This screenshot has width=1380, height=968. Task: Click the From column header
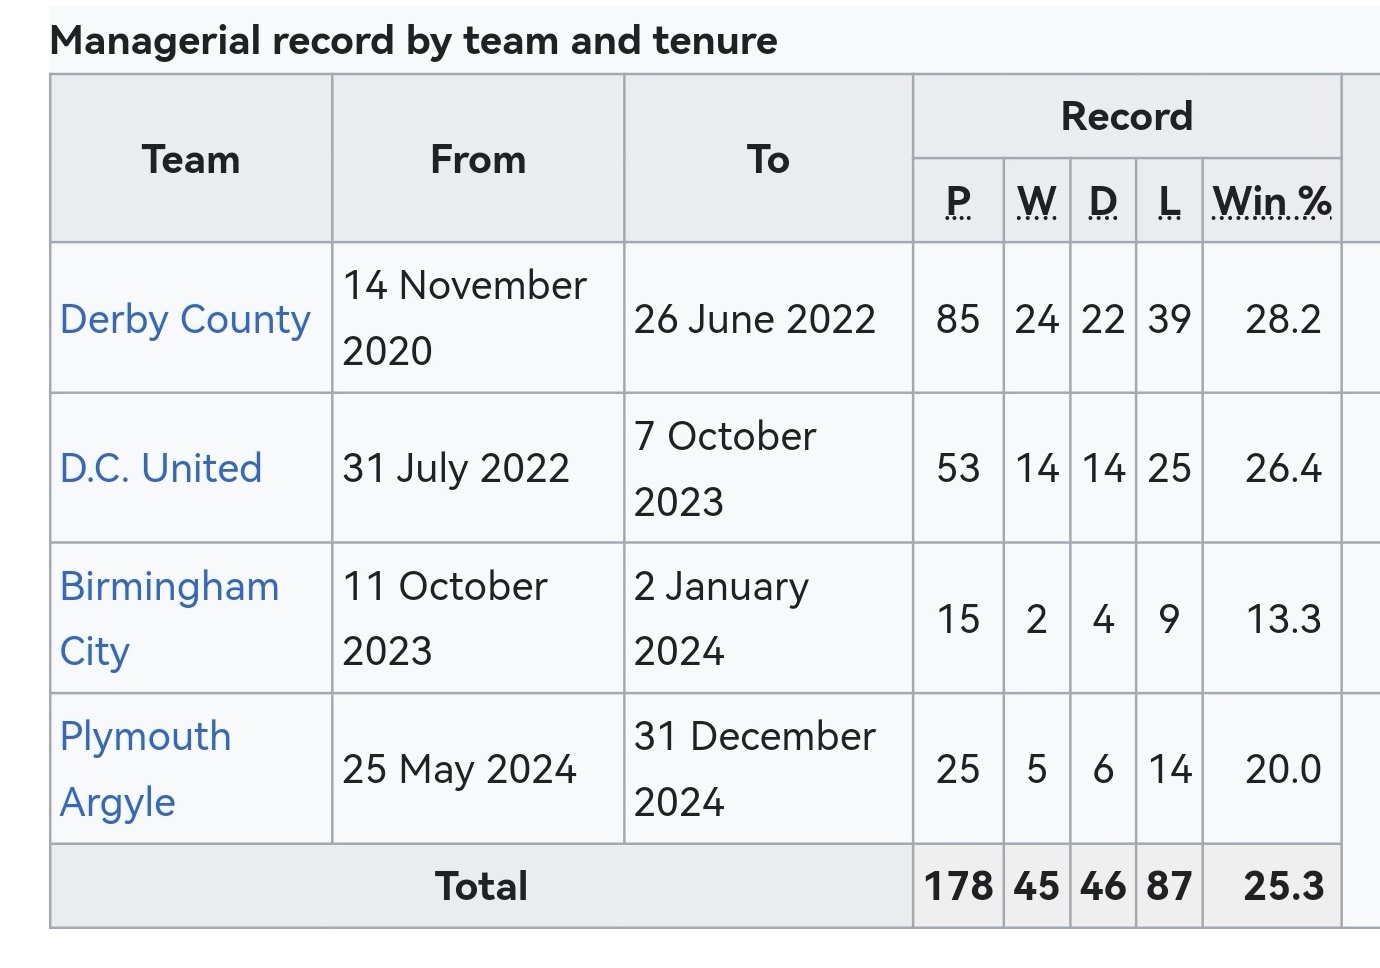[478, 159]
